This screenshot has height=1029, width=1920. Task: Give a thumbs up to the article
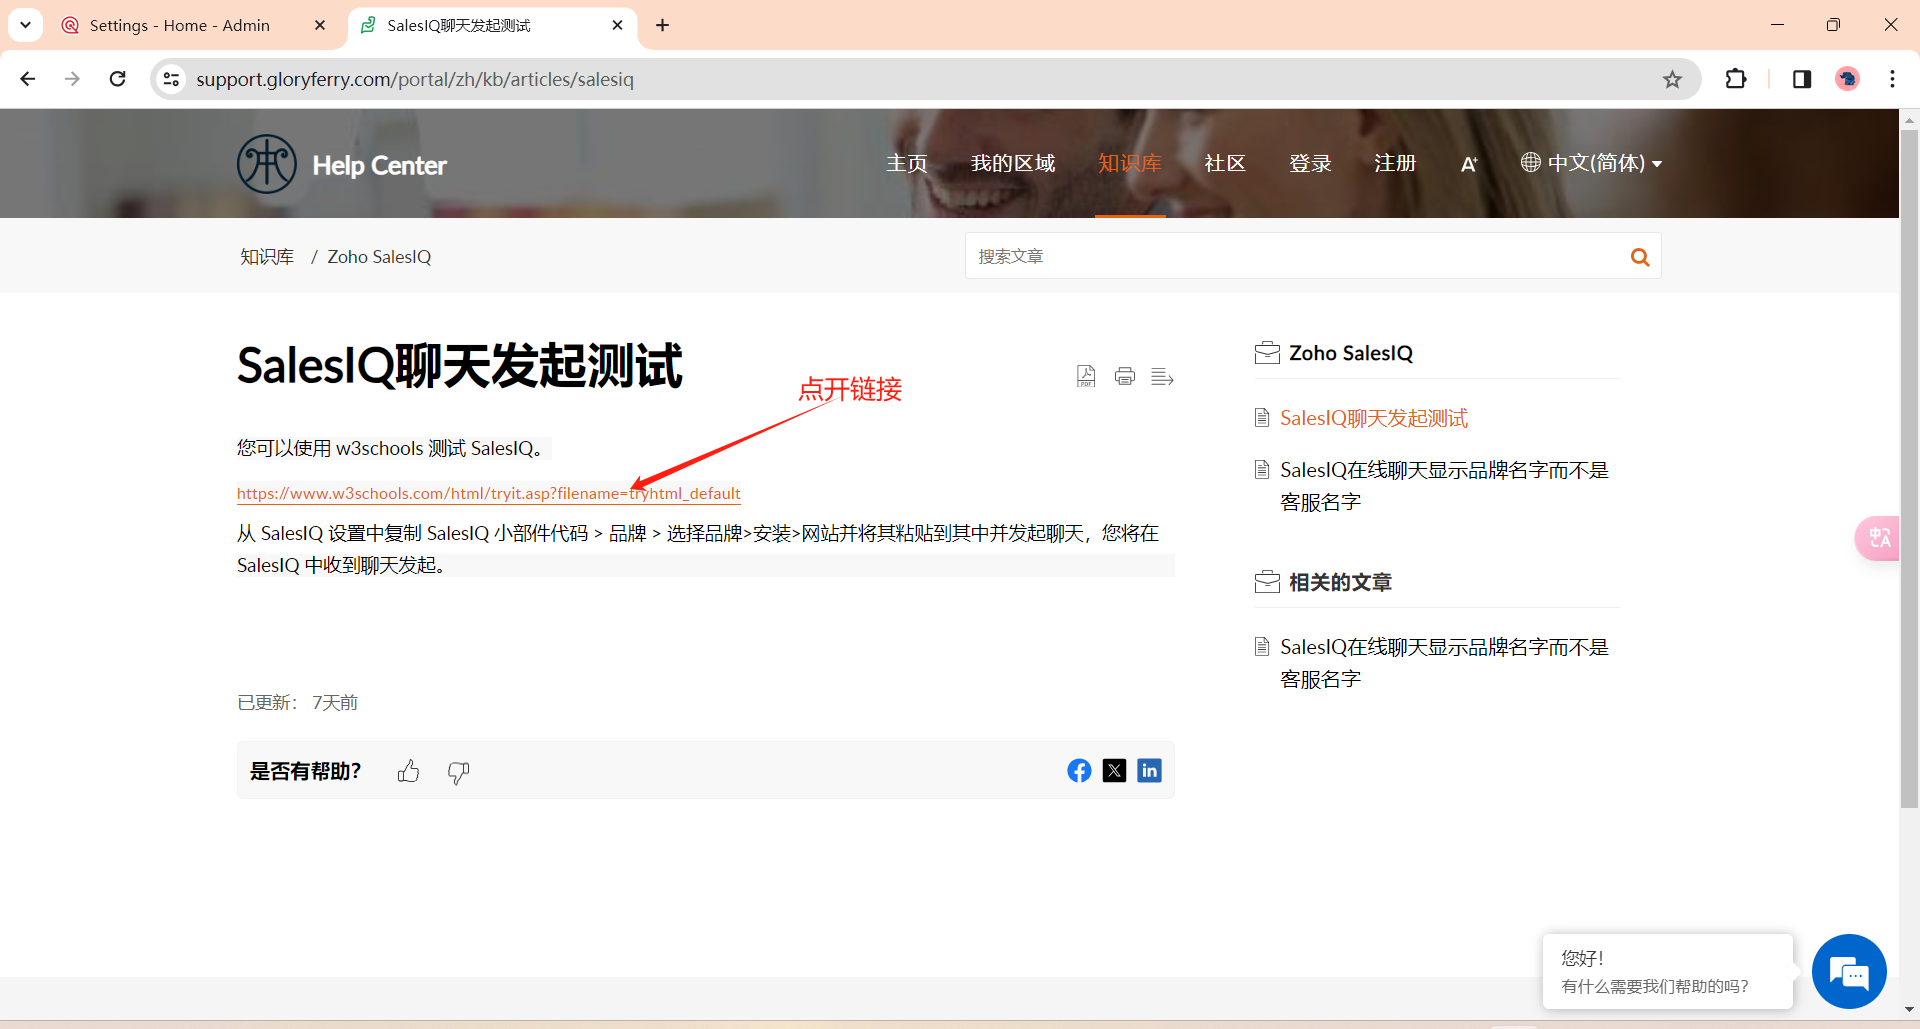[x=408, y=771]
